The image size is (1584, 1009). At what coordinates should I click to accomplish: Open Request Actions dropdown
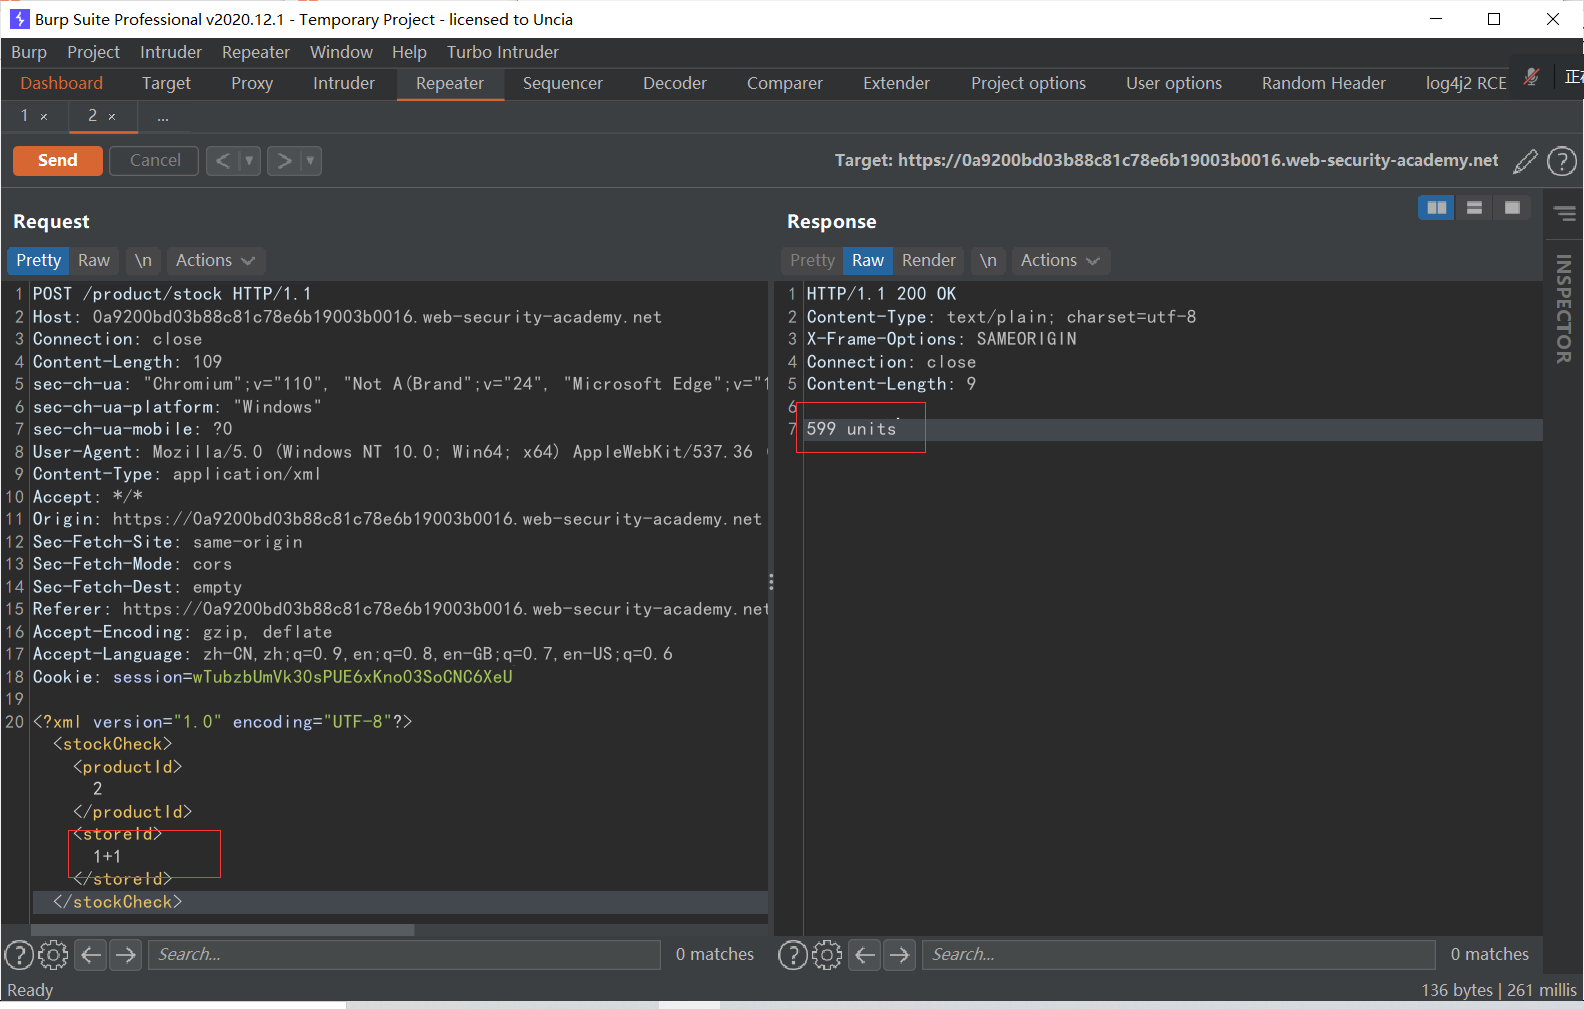[215, 260]
